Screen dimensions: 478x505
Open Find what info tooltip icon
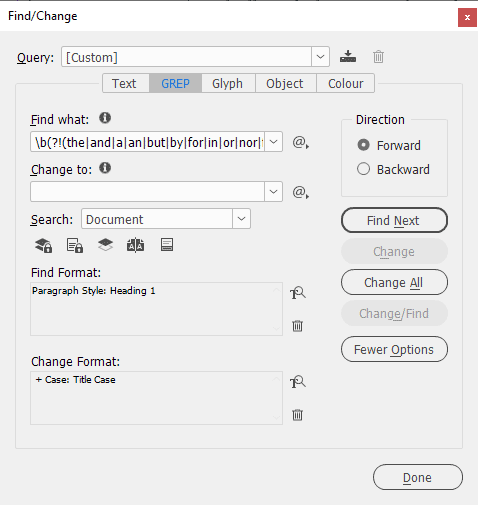point(105,118)
